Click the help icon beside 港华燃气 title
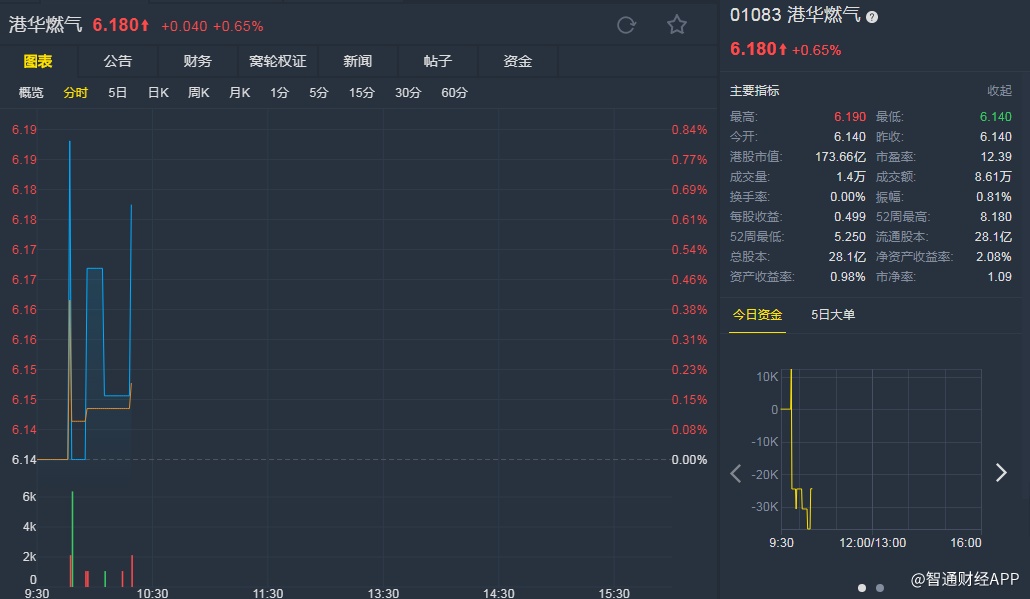Viewport: 1030px width, 599px height. point(872,17)
